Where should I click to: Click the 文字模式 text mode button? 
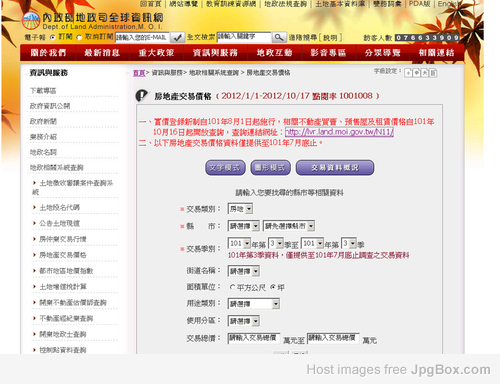coord(225,168)
